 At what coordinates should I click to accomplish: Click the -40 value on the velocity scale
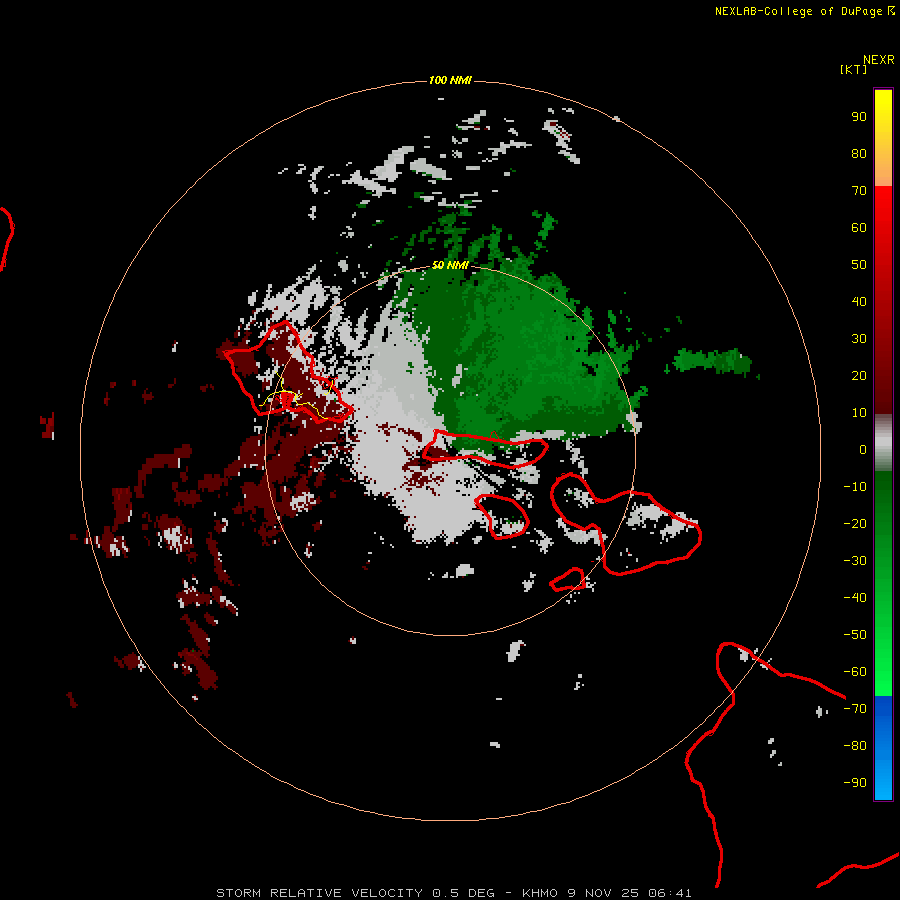click(855, 598)
